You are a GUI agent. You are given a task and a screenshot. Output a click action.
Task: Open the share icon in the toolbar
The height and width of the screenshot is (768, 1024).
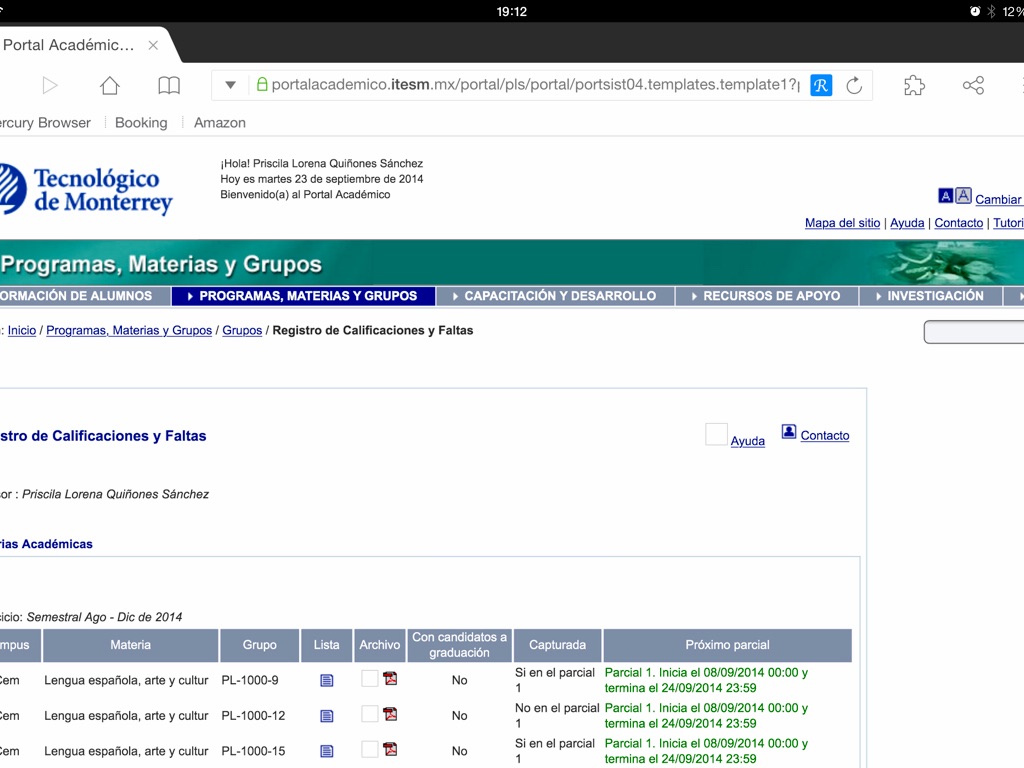(x=973, y=86)
